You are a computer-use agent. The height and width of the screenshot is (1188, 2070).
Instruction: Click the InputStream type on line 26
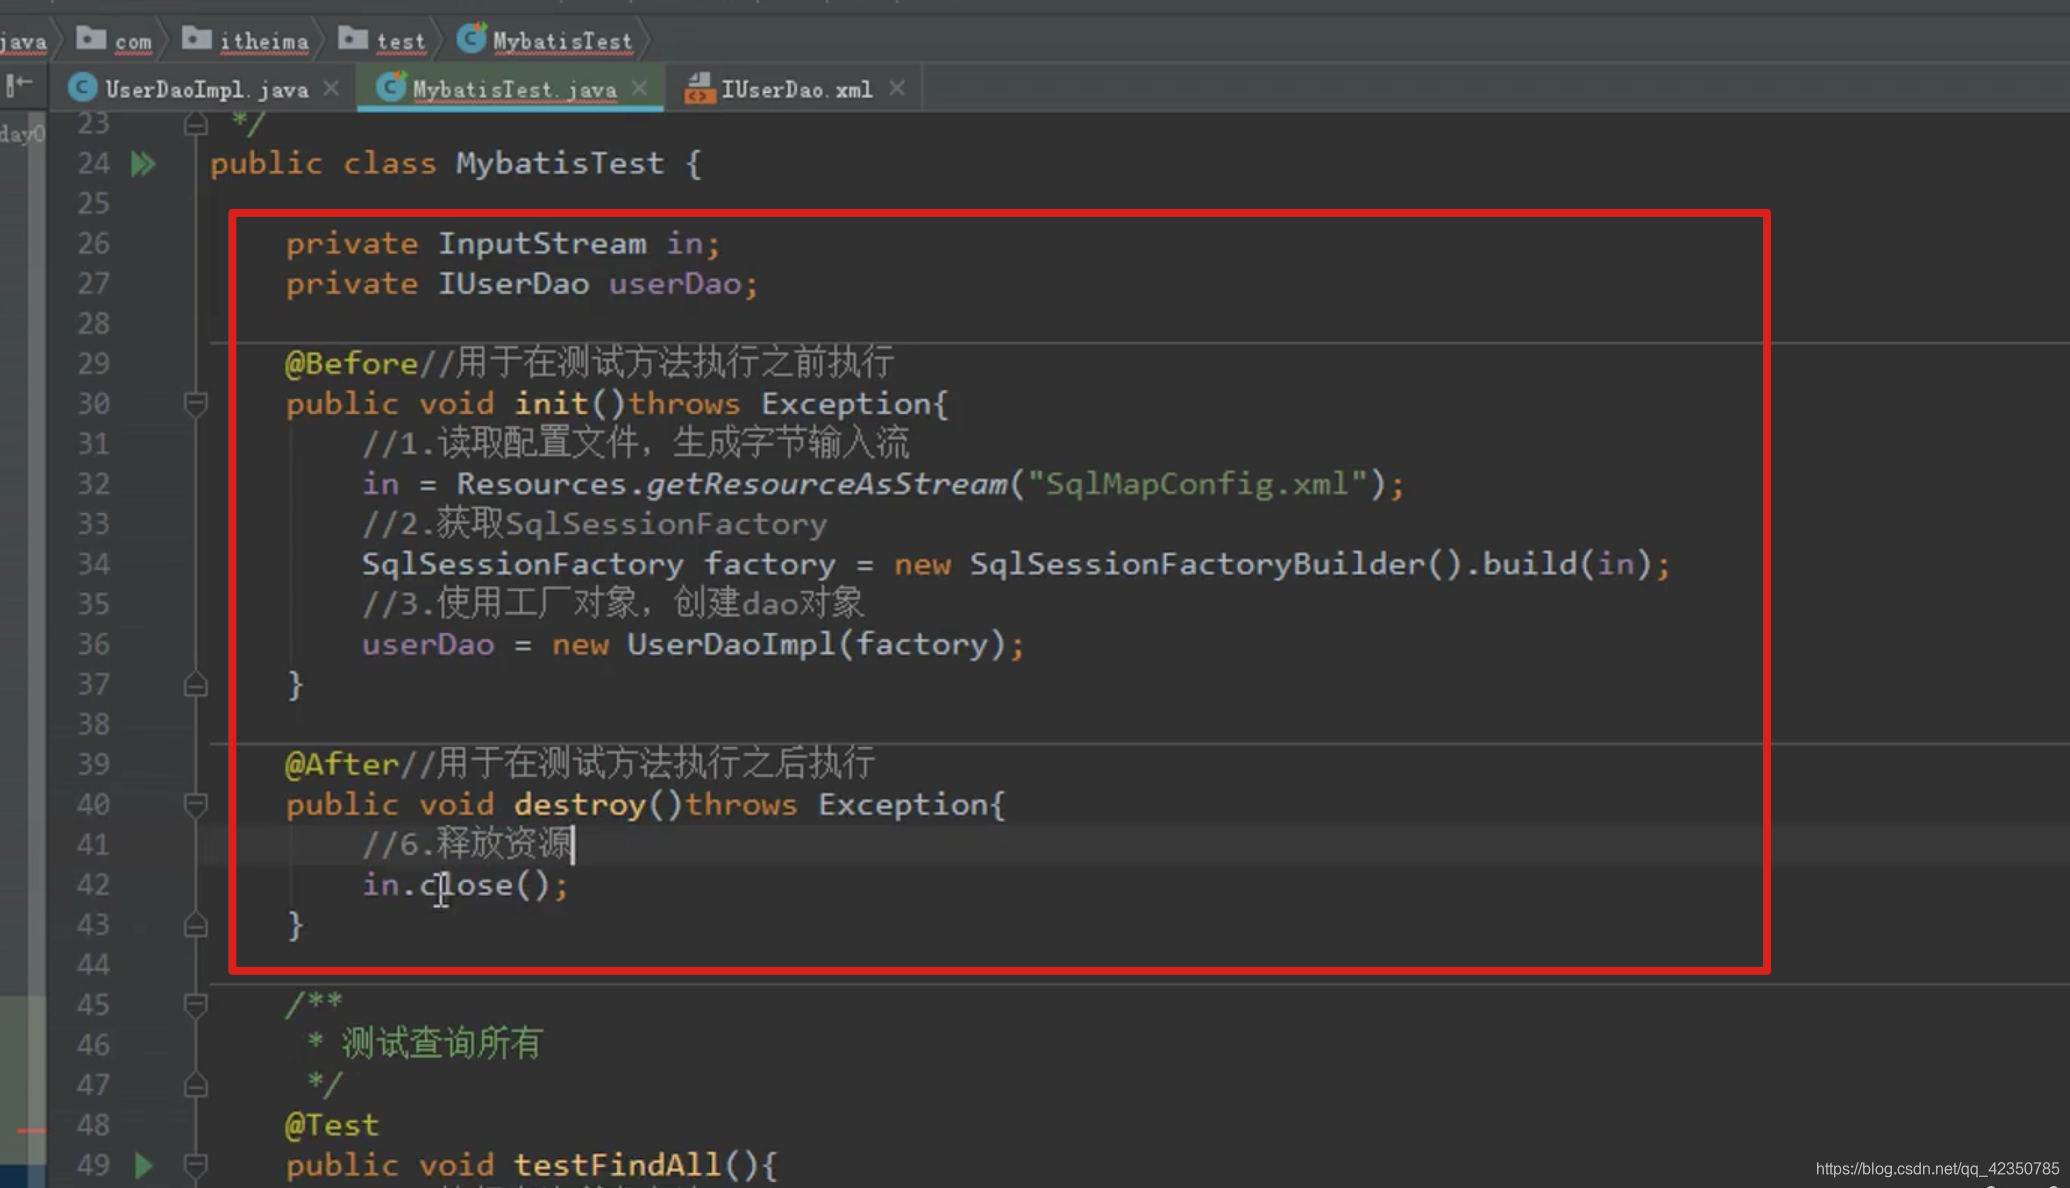coord(542,244)
